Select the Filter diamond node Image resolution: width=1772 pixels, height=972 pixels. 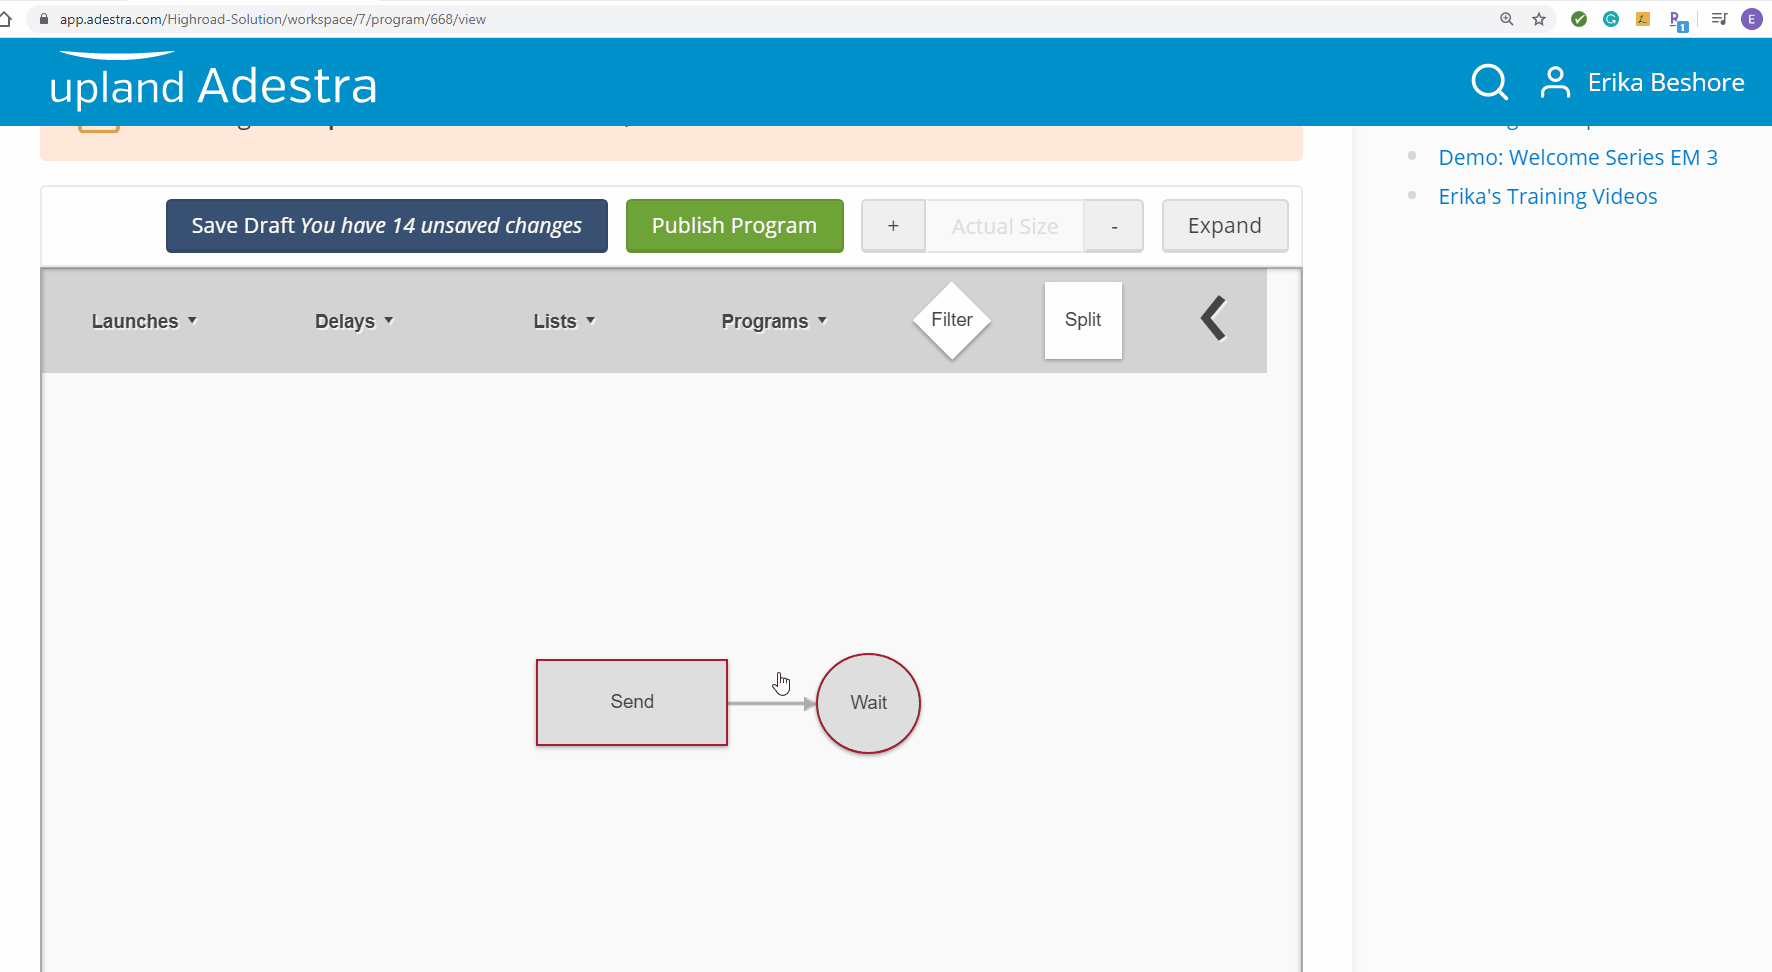tap(952, 320)
